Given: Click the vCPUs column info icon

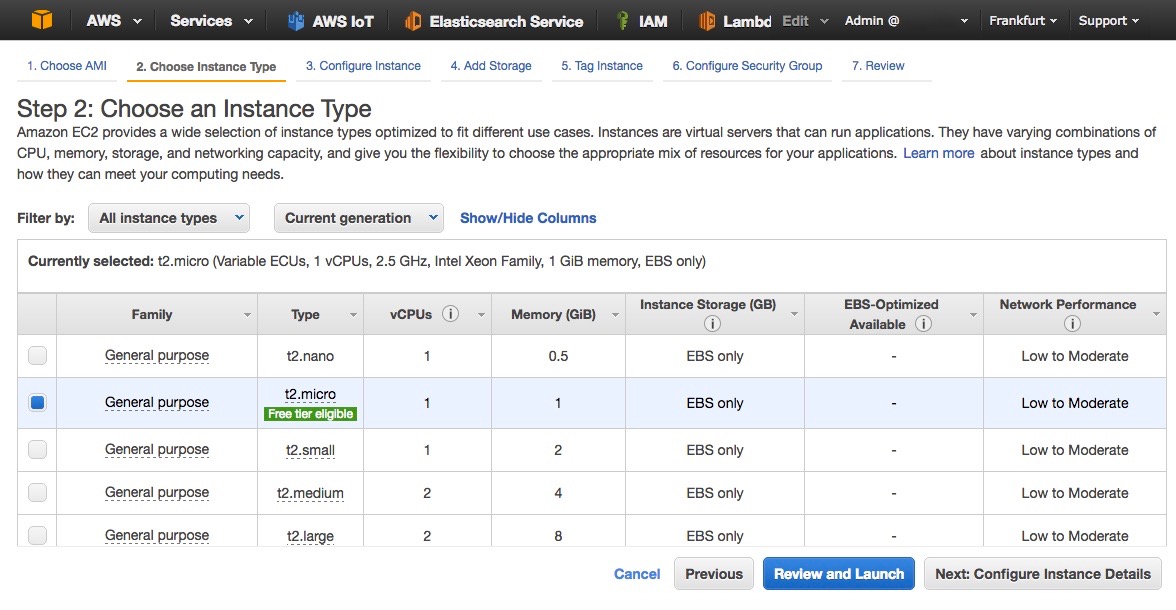Looking at the screenshot, I should pyautogui.click(x=451, y=314).
